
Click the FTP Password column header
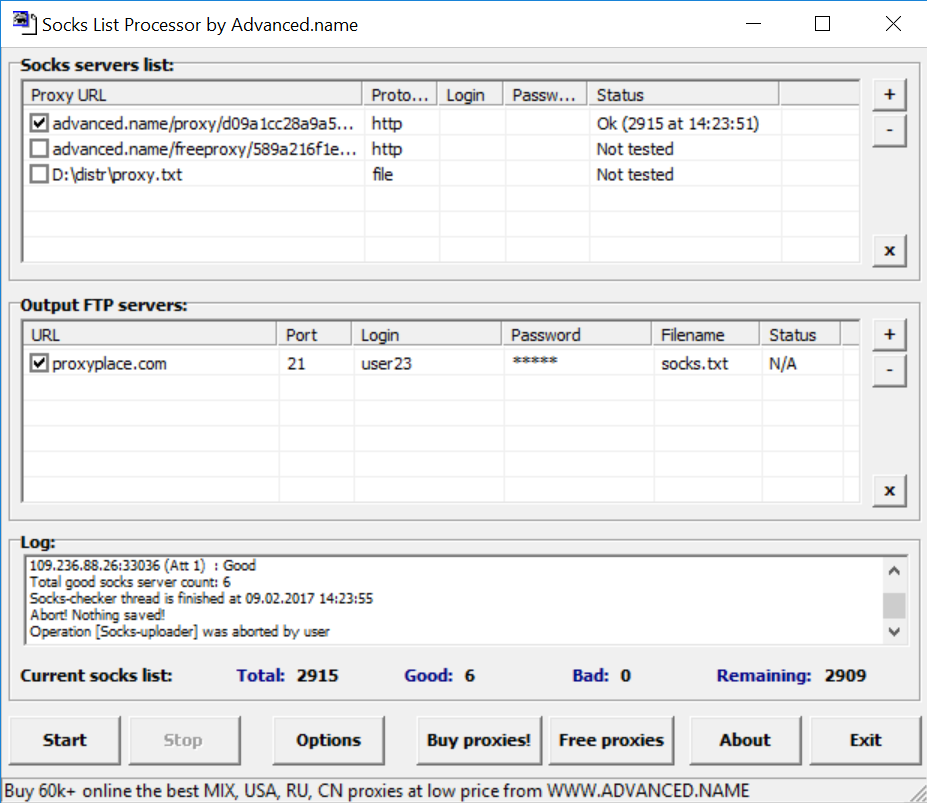(x=577, y=335)
